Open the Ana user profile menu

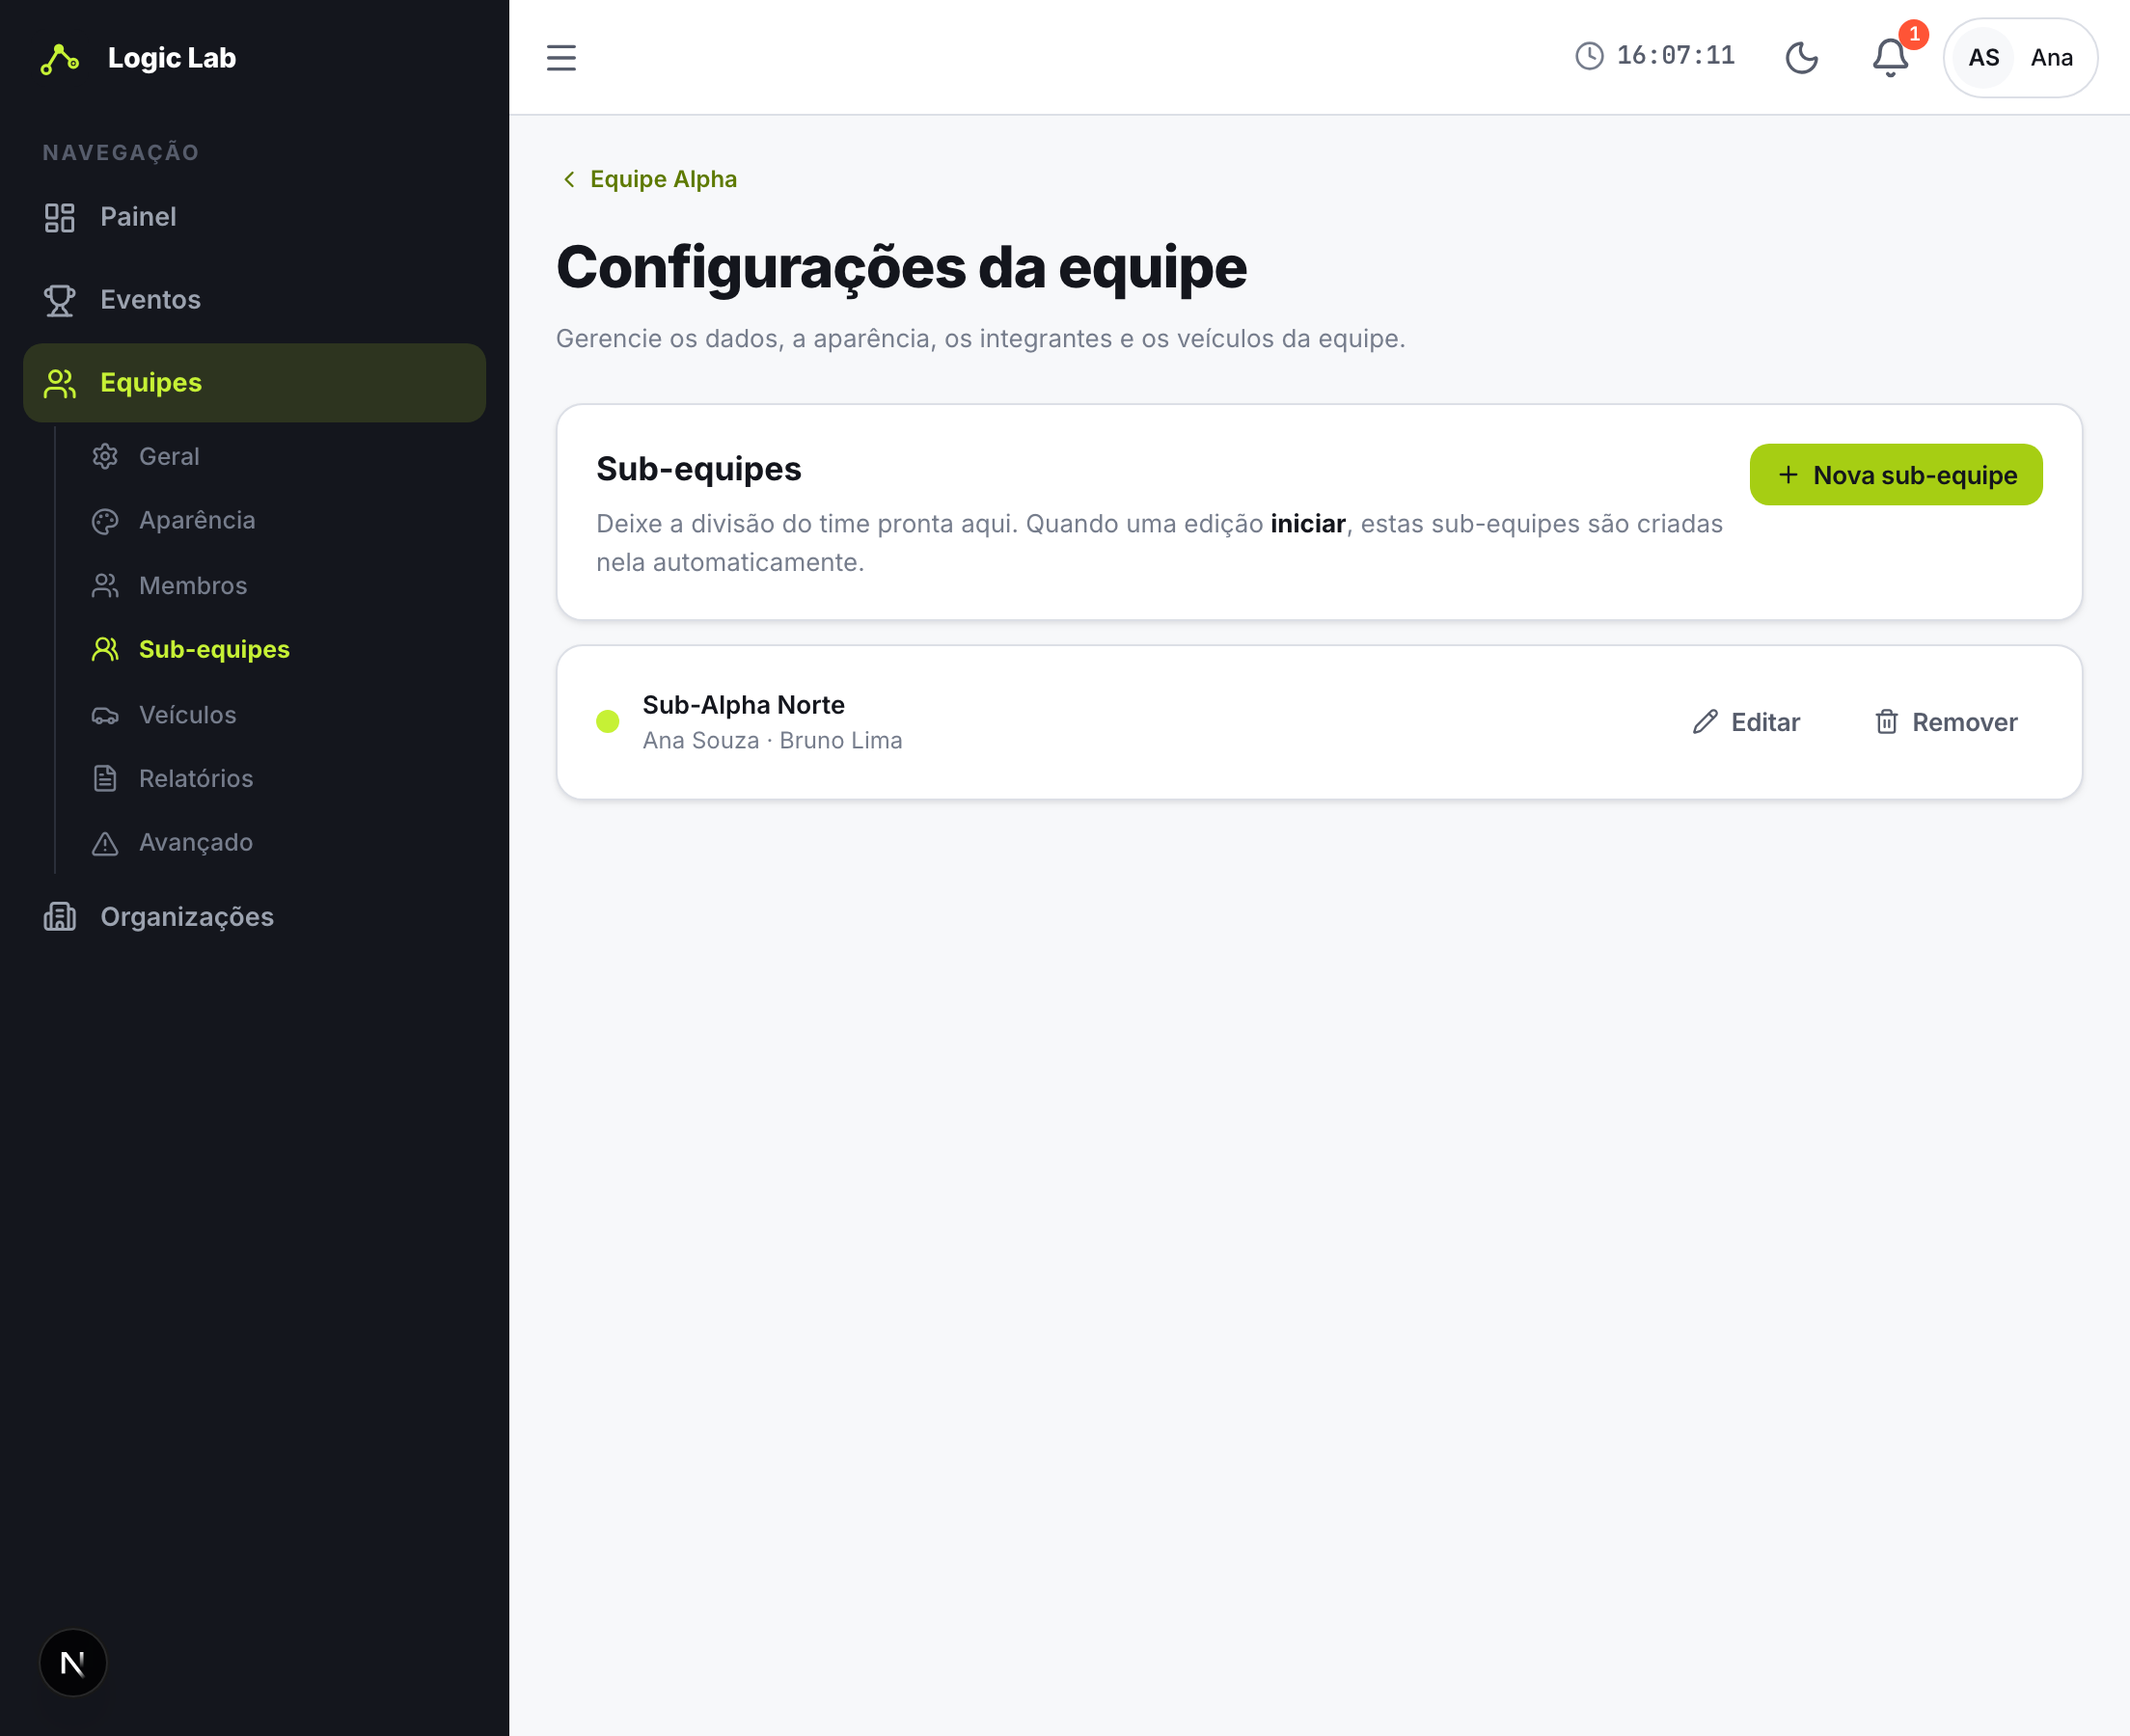point(2020,58)
